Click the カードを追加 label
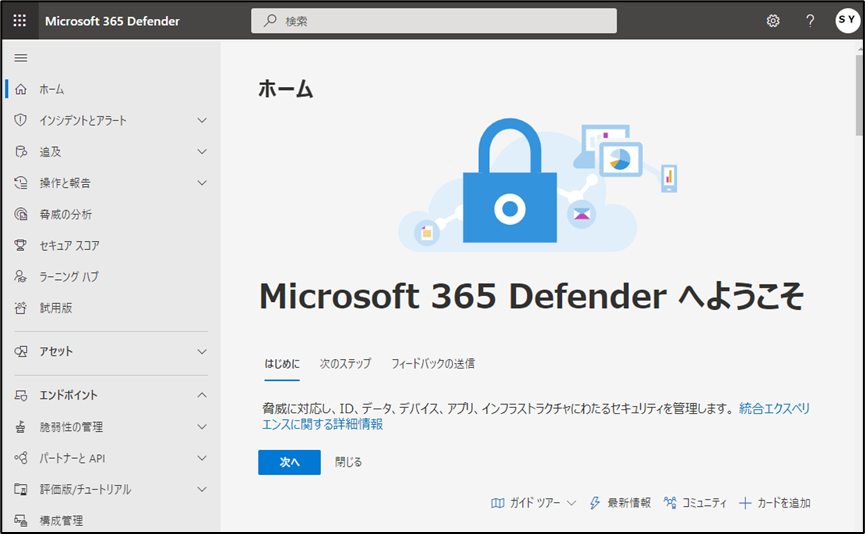The image size is (865, 534). [783, 503]
